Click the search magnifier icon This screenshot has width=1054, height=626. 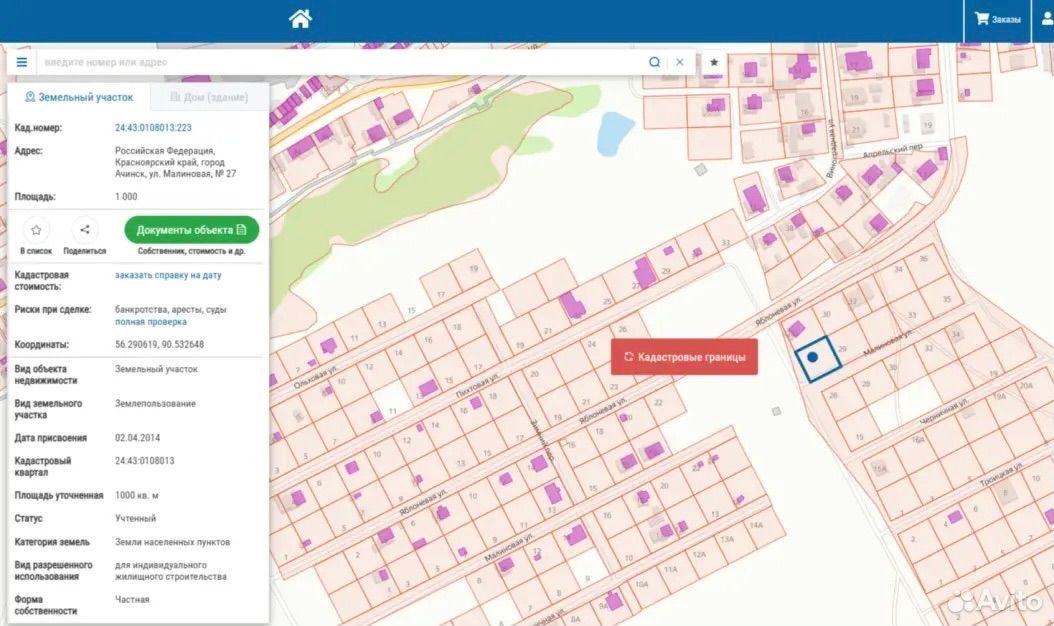coord(654,62)
